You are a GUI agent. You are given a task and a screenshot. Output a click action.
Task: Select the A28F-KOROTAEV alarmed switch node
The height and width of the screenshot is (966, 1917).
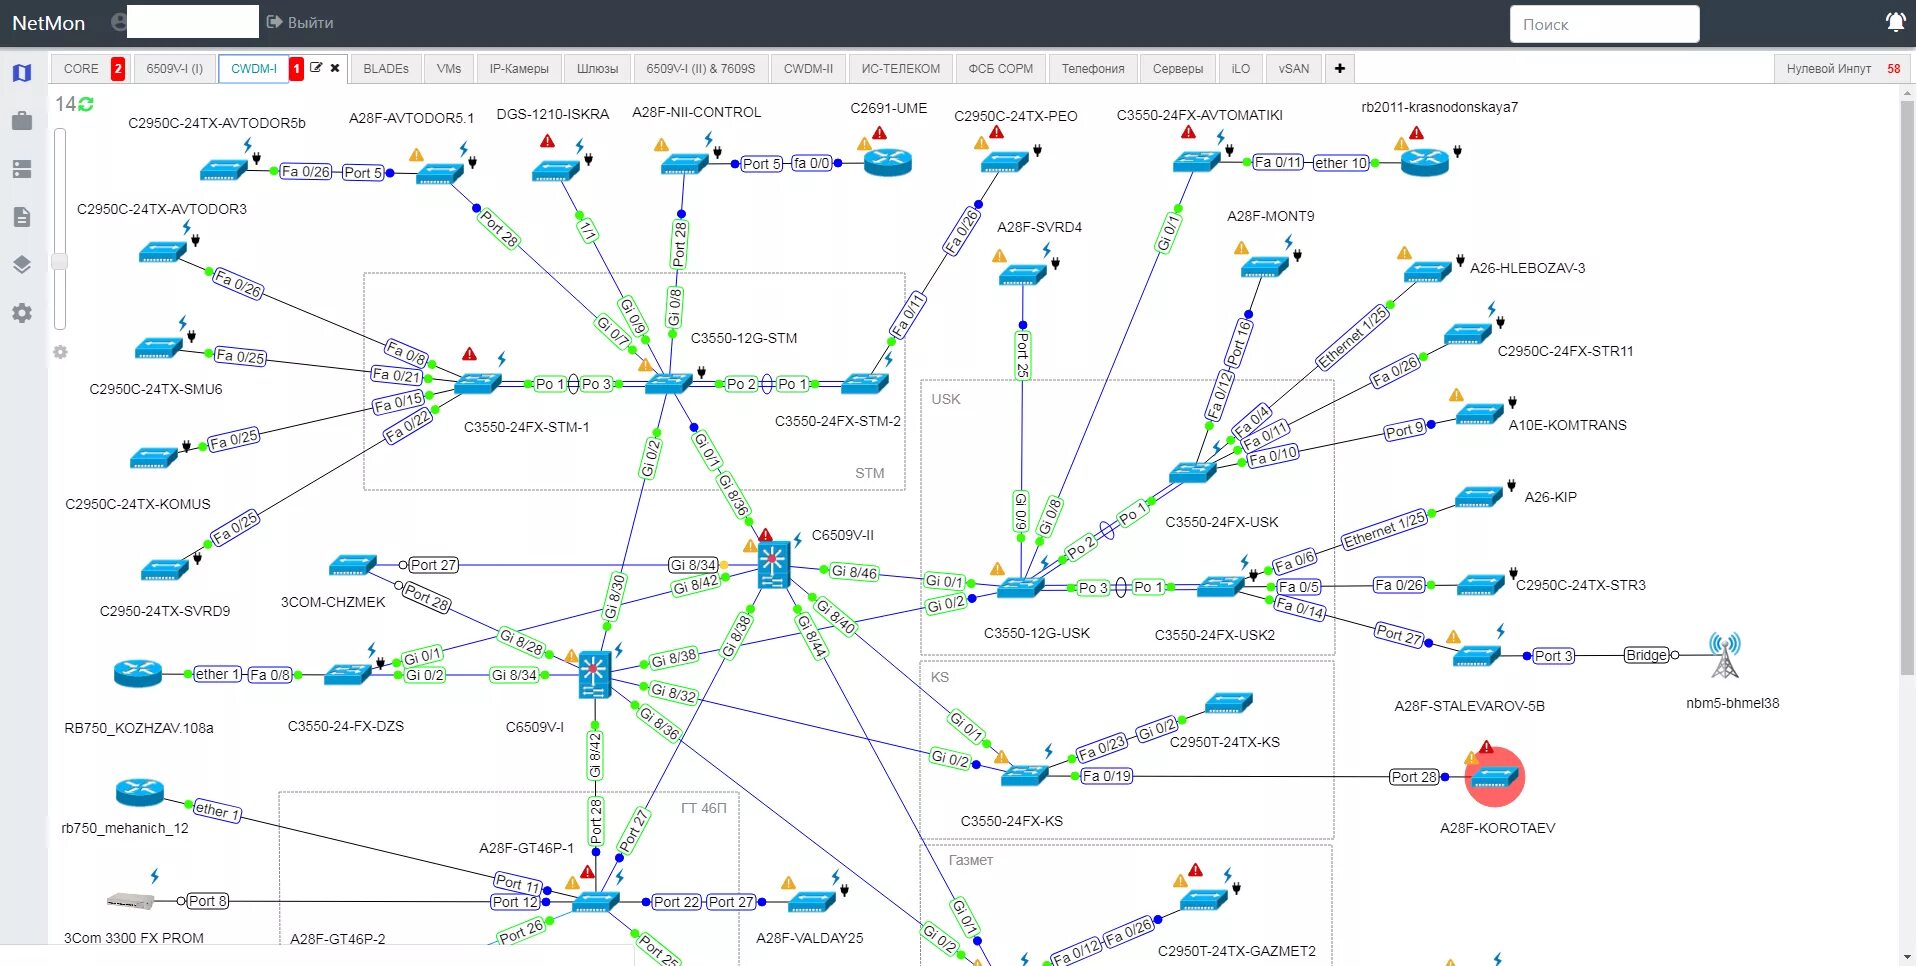coord(1495,777)
